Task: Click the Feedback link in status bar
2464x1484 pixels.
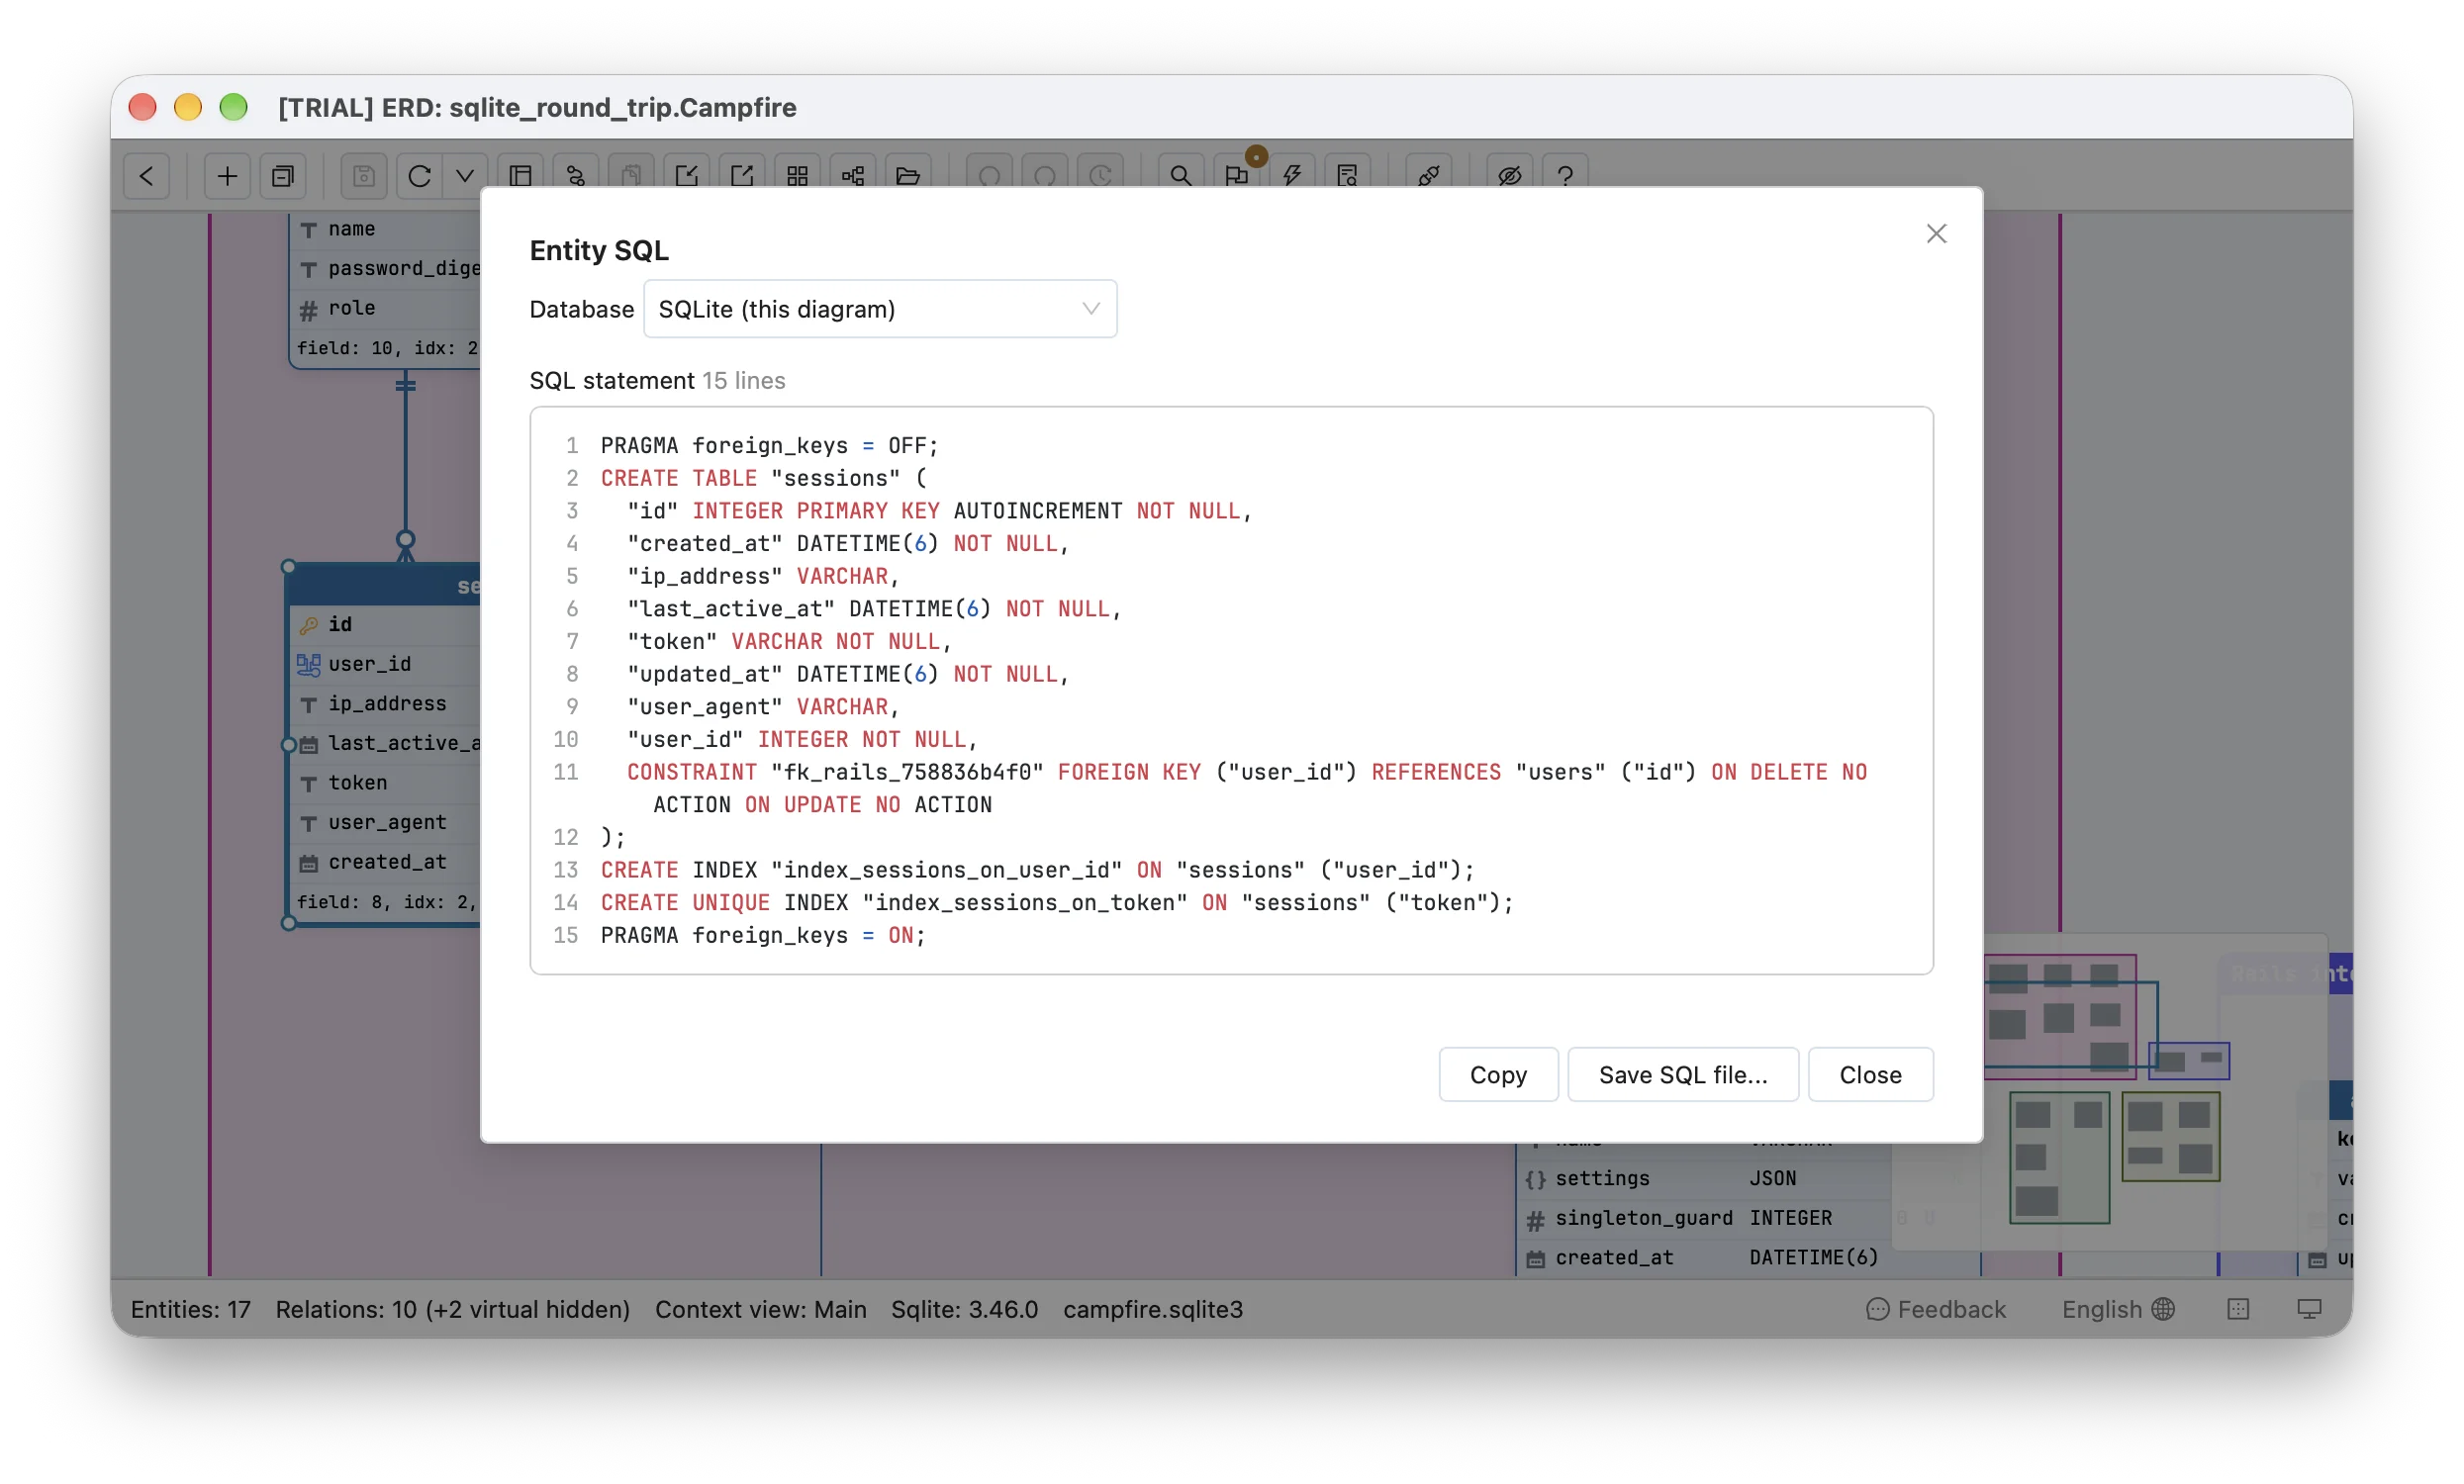Action: click(1936, 1309)
